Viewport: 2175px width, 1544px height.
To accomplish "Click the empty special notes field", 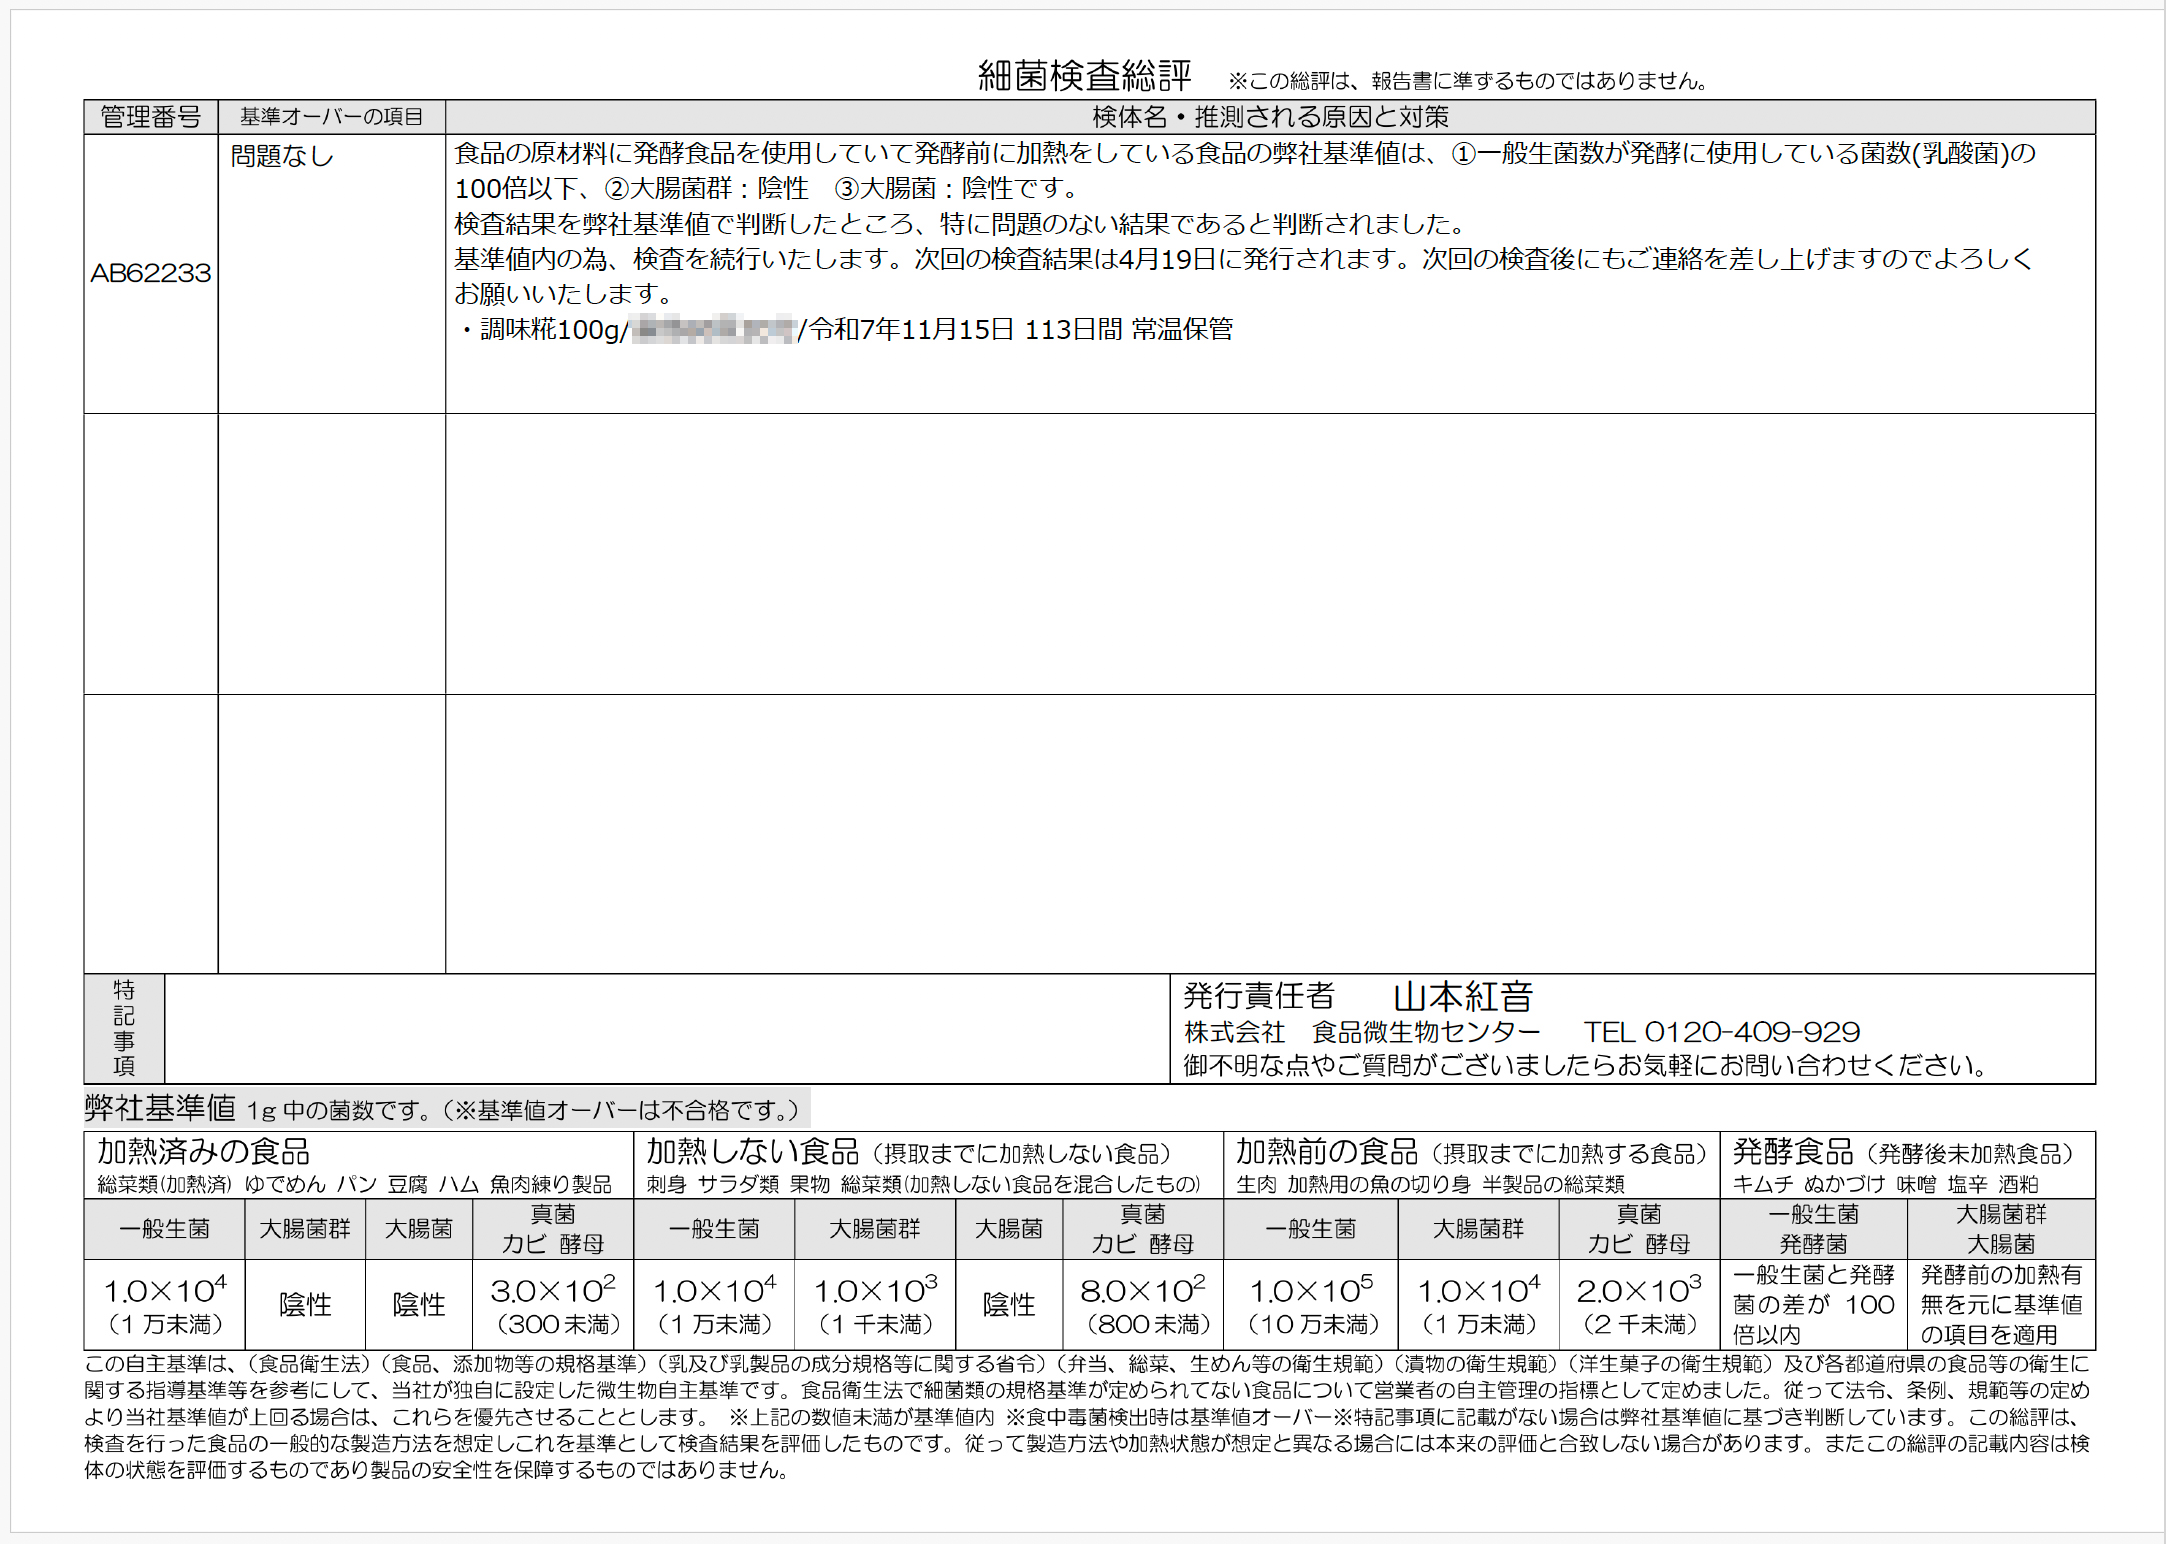I will [x=666, y=1028].
